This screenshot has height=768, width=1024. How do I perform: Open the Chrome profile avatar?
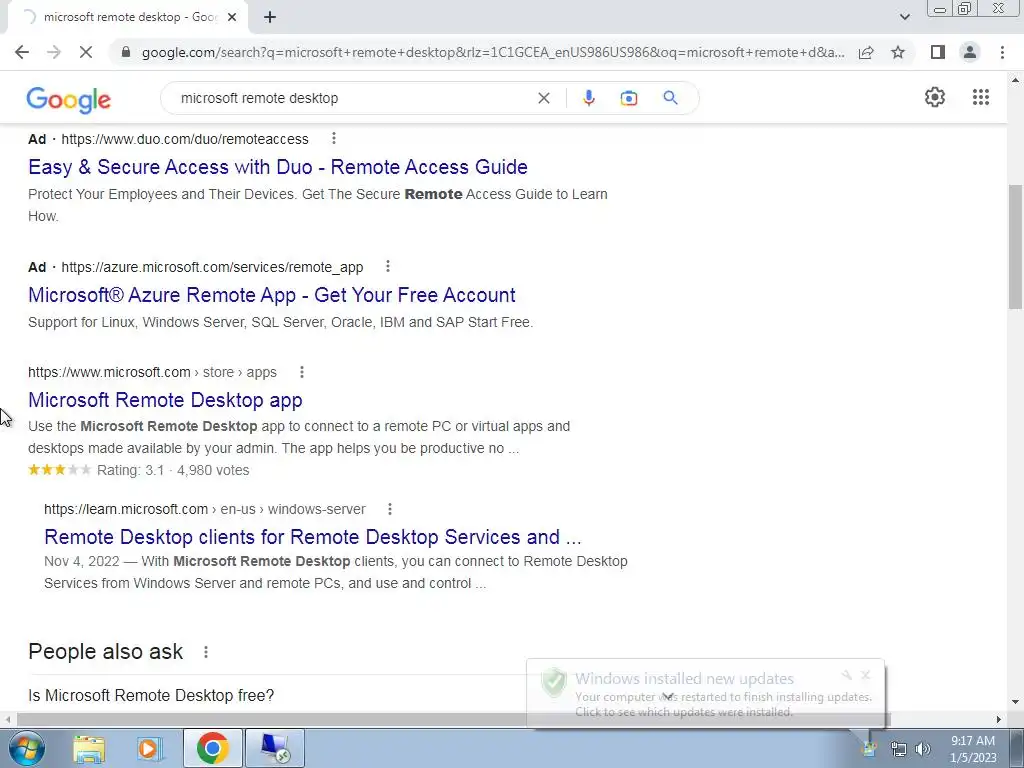click(970, 52)
